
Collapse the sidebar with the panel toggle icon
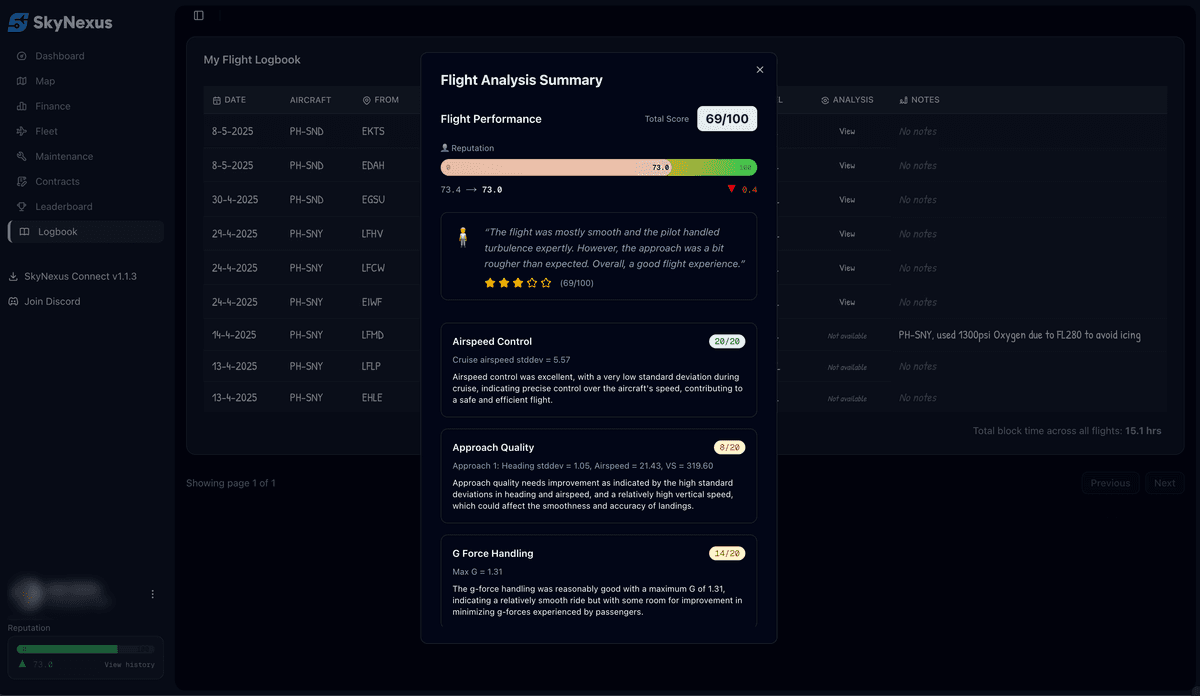point(198,16)
